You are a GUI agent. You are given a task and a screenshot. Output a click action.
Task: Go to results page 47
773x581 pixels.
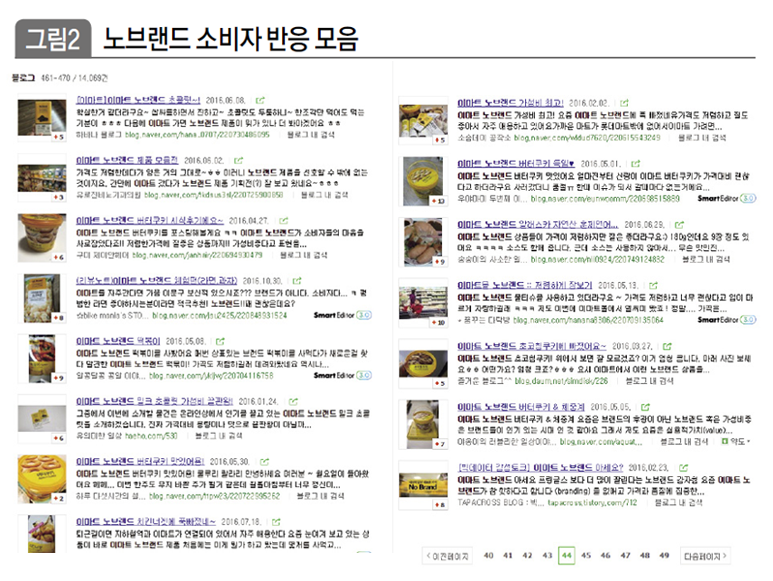(626, 555)
